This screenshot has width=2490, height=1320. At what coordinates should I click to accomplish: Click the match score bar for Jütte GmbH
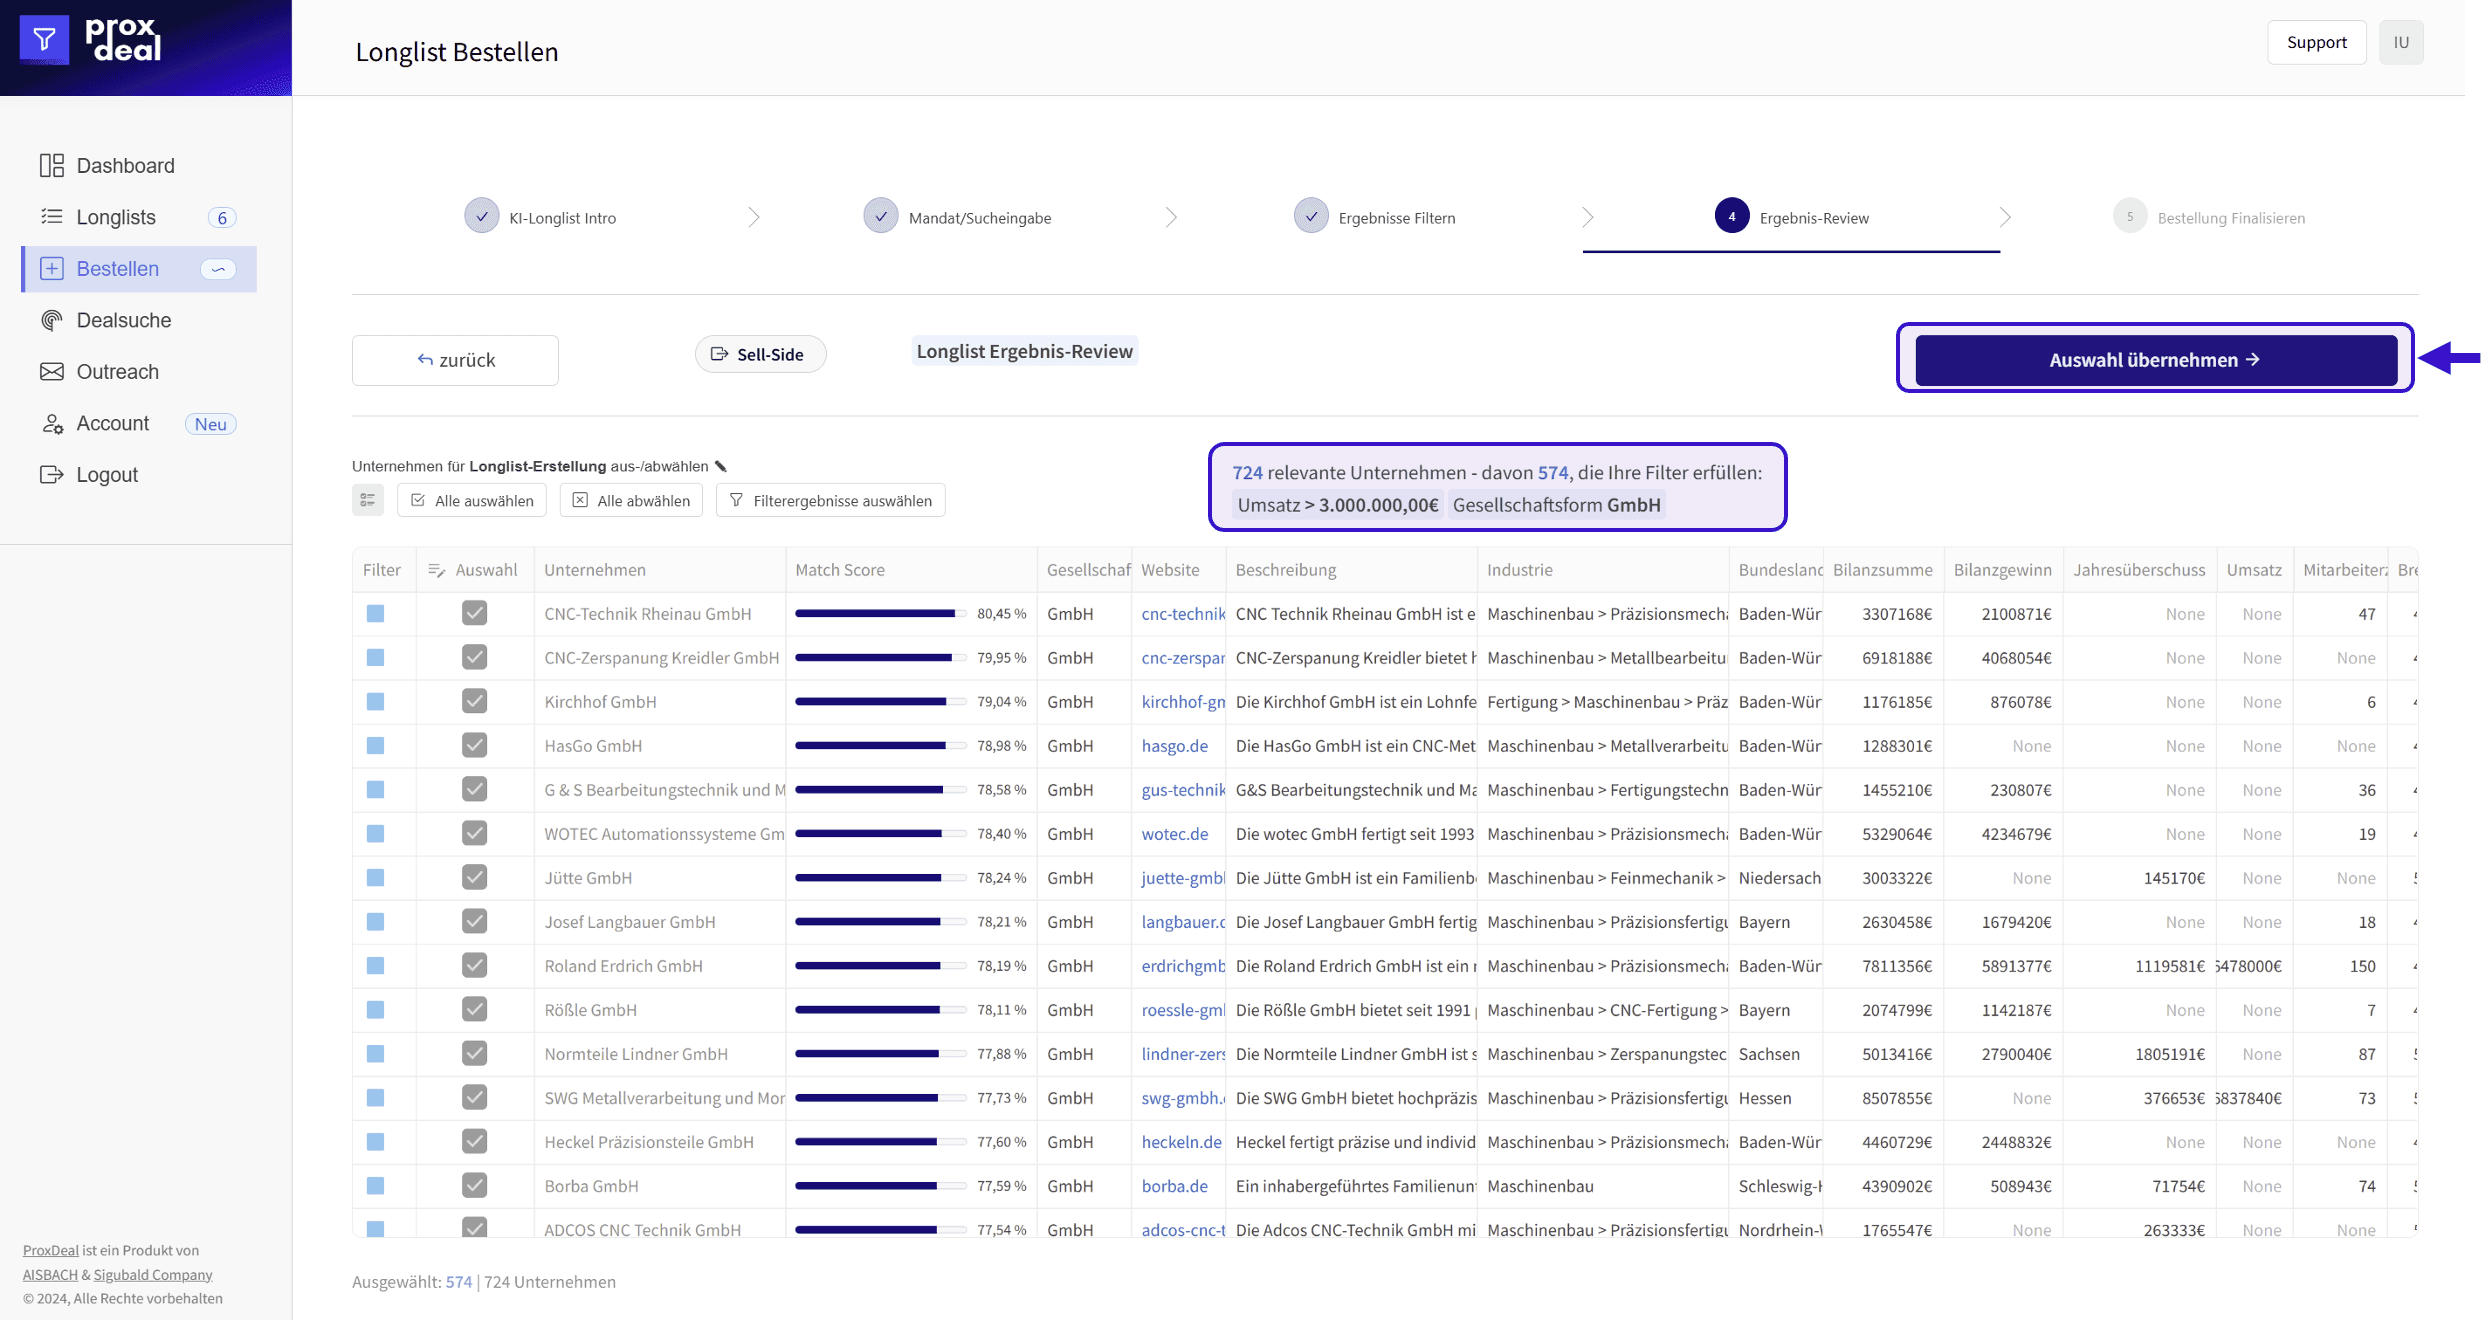[881, 877]
